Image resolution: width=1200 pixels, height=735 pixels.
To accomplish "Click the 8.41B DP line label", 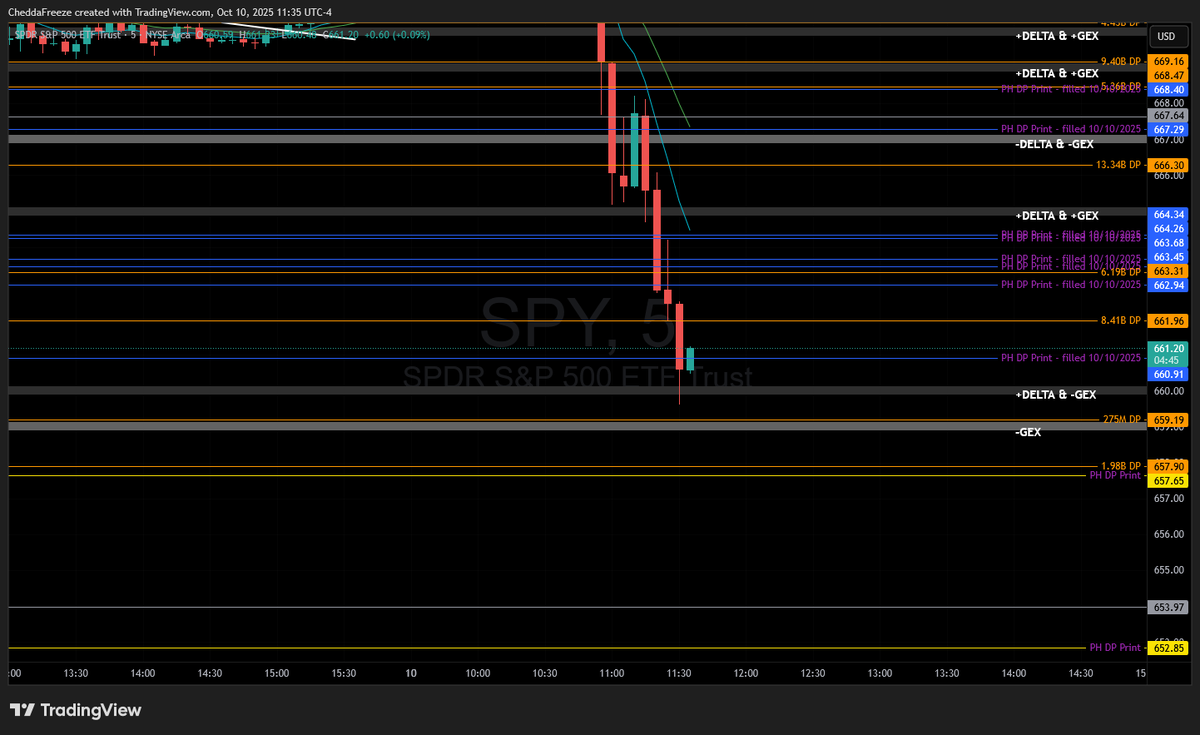I will point(1121,321).
